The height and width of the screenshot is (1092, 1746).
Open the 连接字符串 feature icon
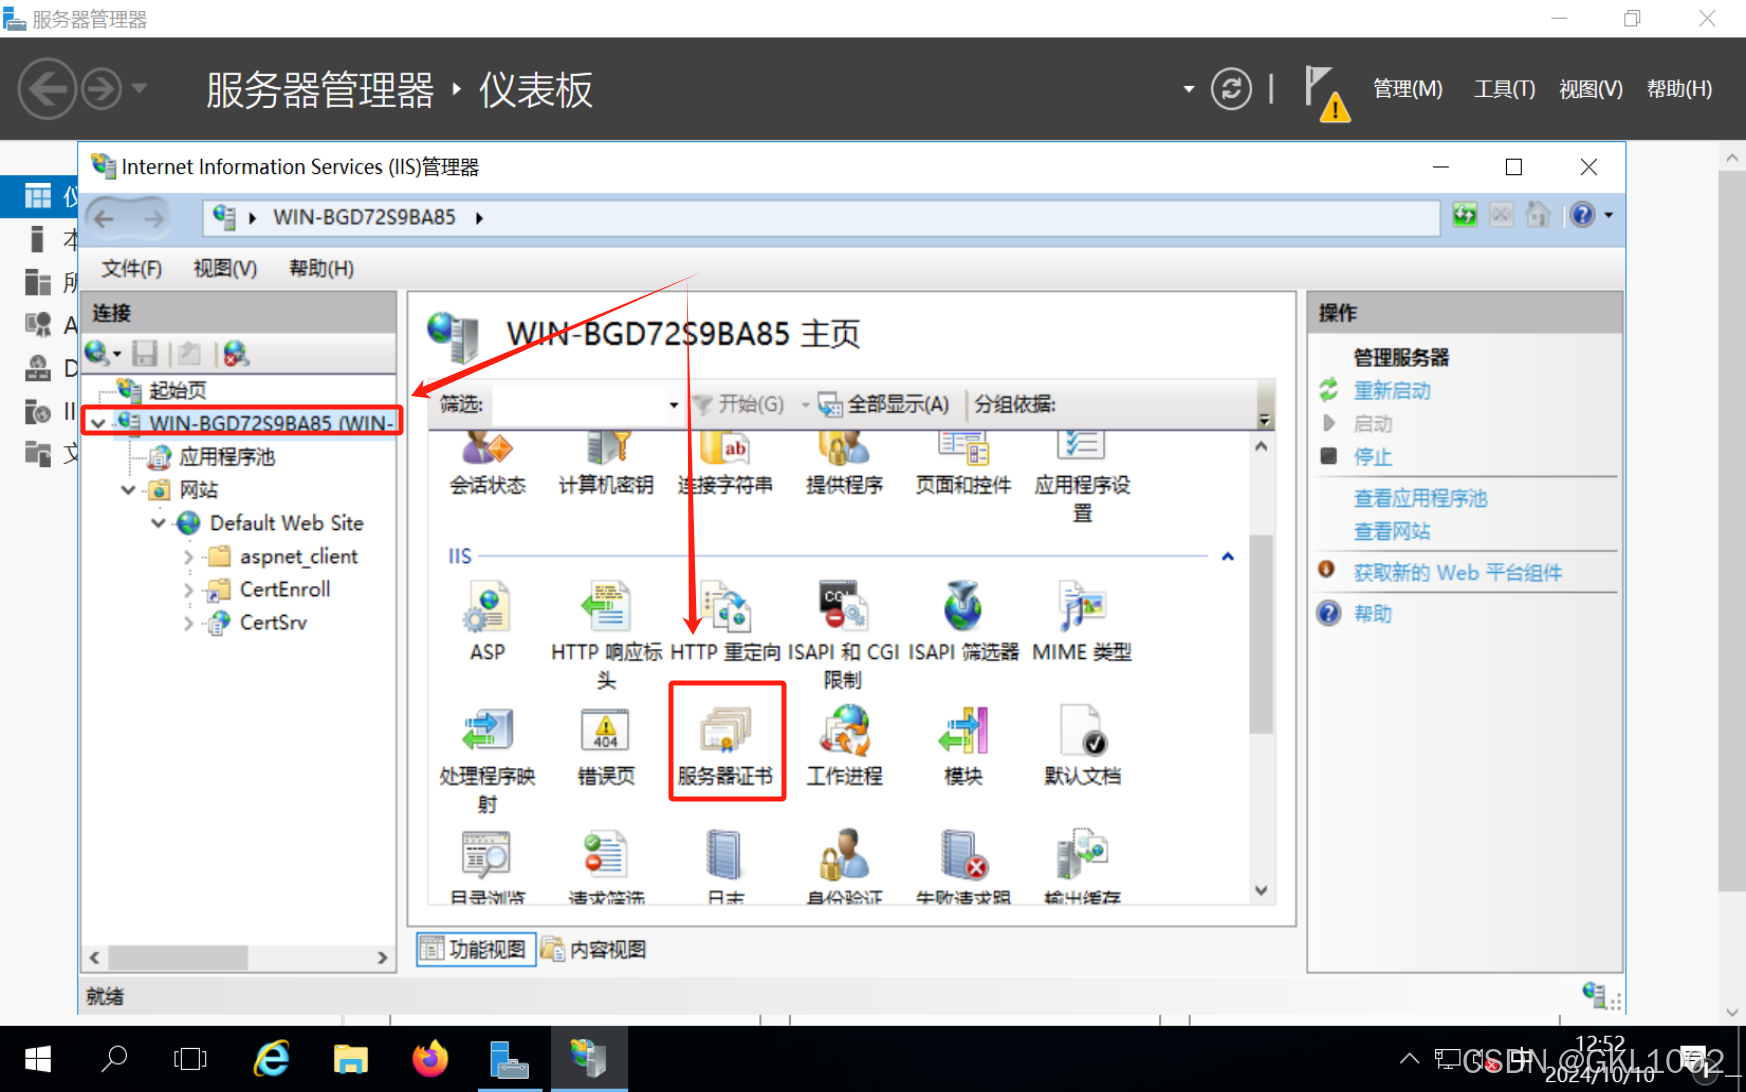[x=725, y=464]
